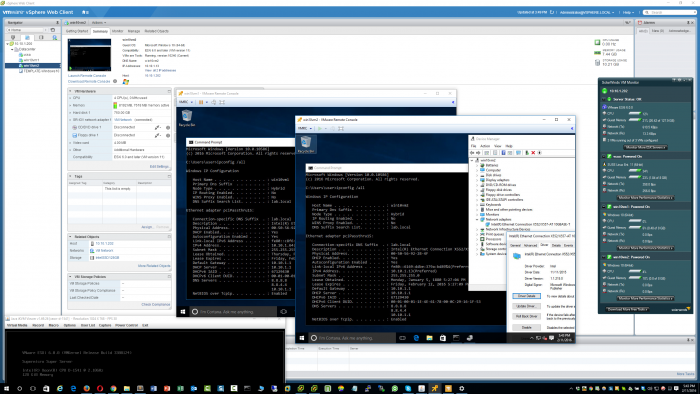Open the CD/DVD drive 1 connect menu icon
The width and height of the screenshot is (700, 394).
pos(158,127)
